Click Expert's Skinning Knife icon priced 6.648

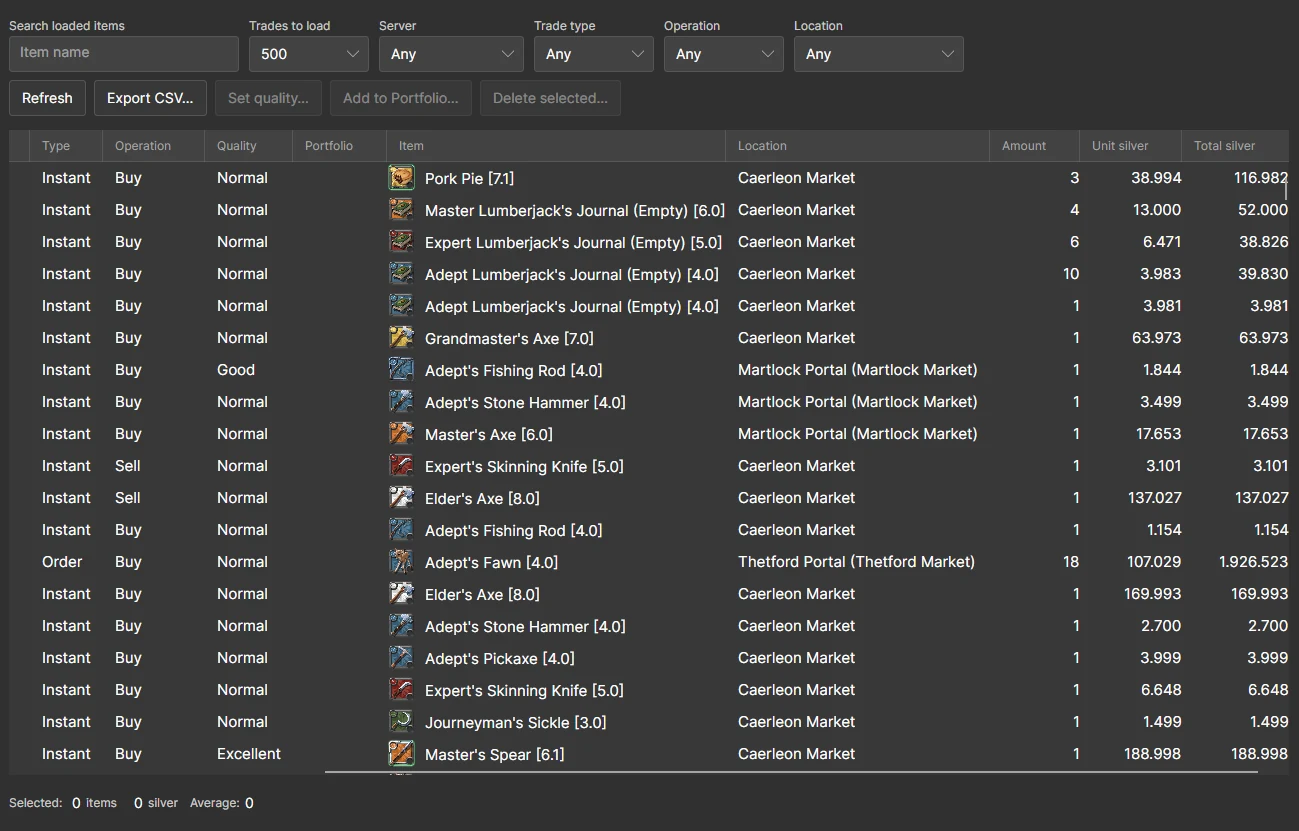click(x=401, y=690)
